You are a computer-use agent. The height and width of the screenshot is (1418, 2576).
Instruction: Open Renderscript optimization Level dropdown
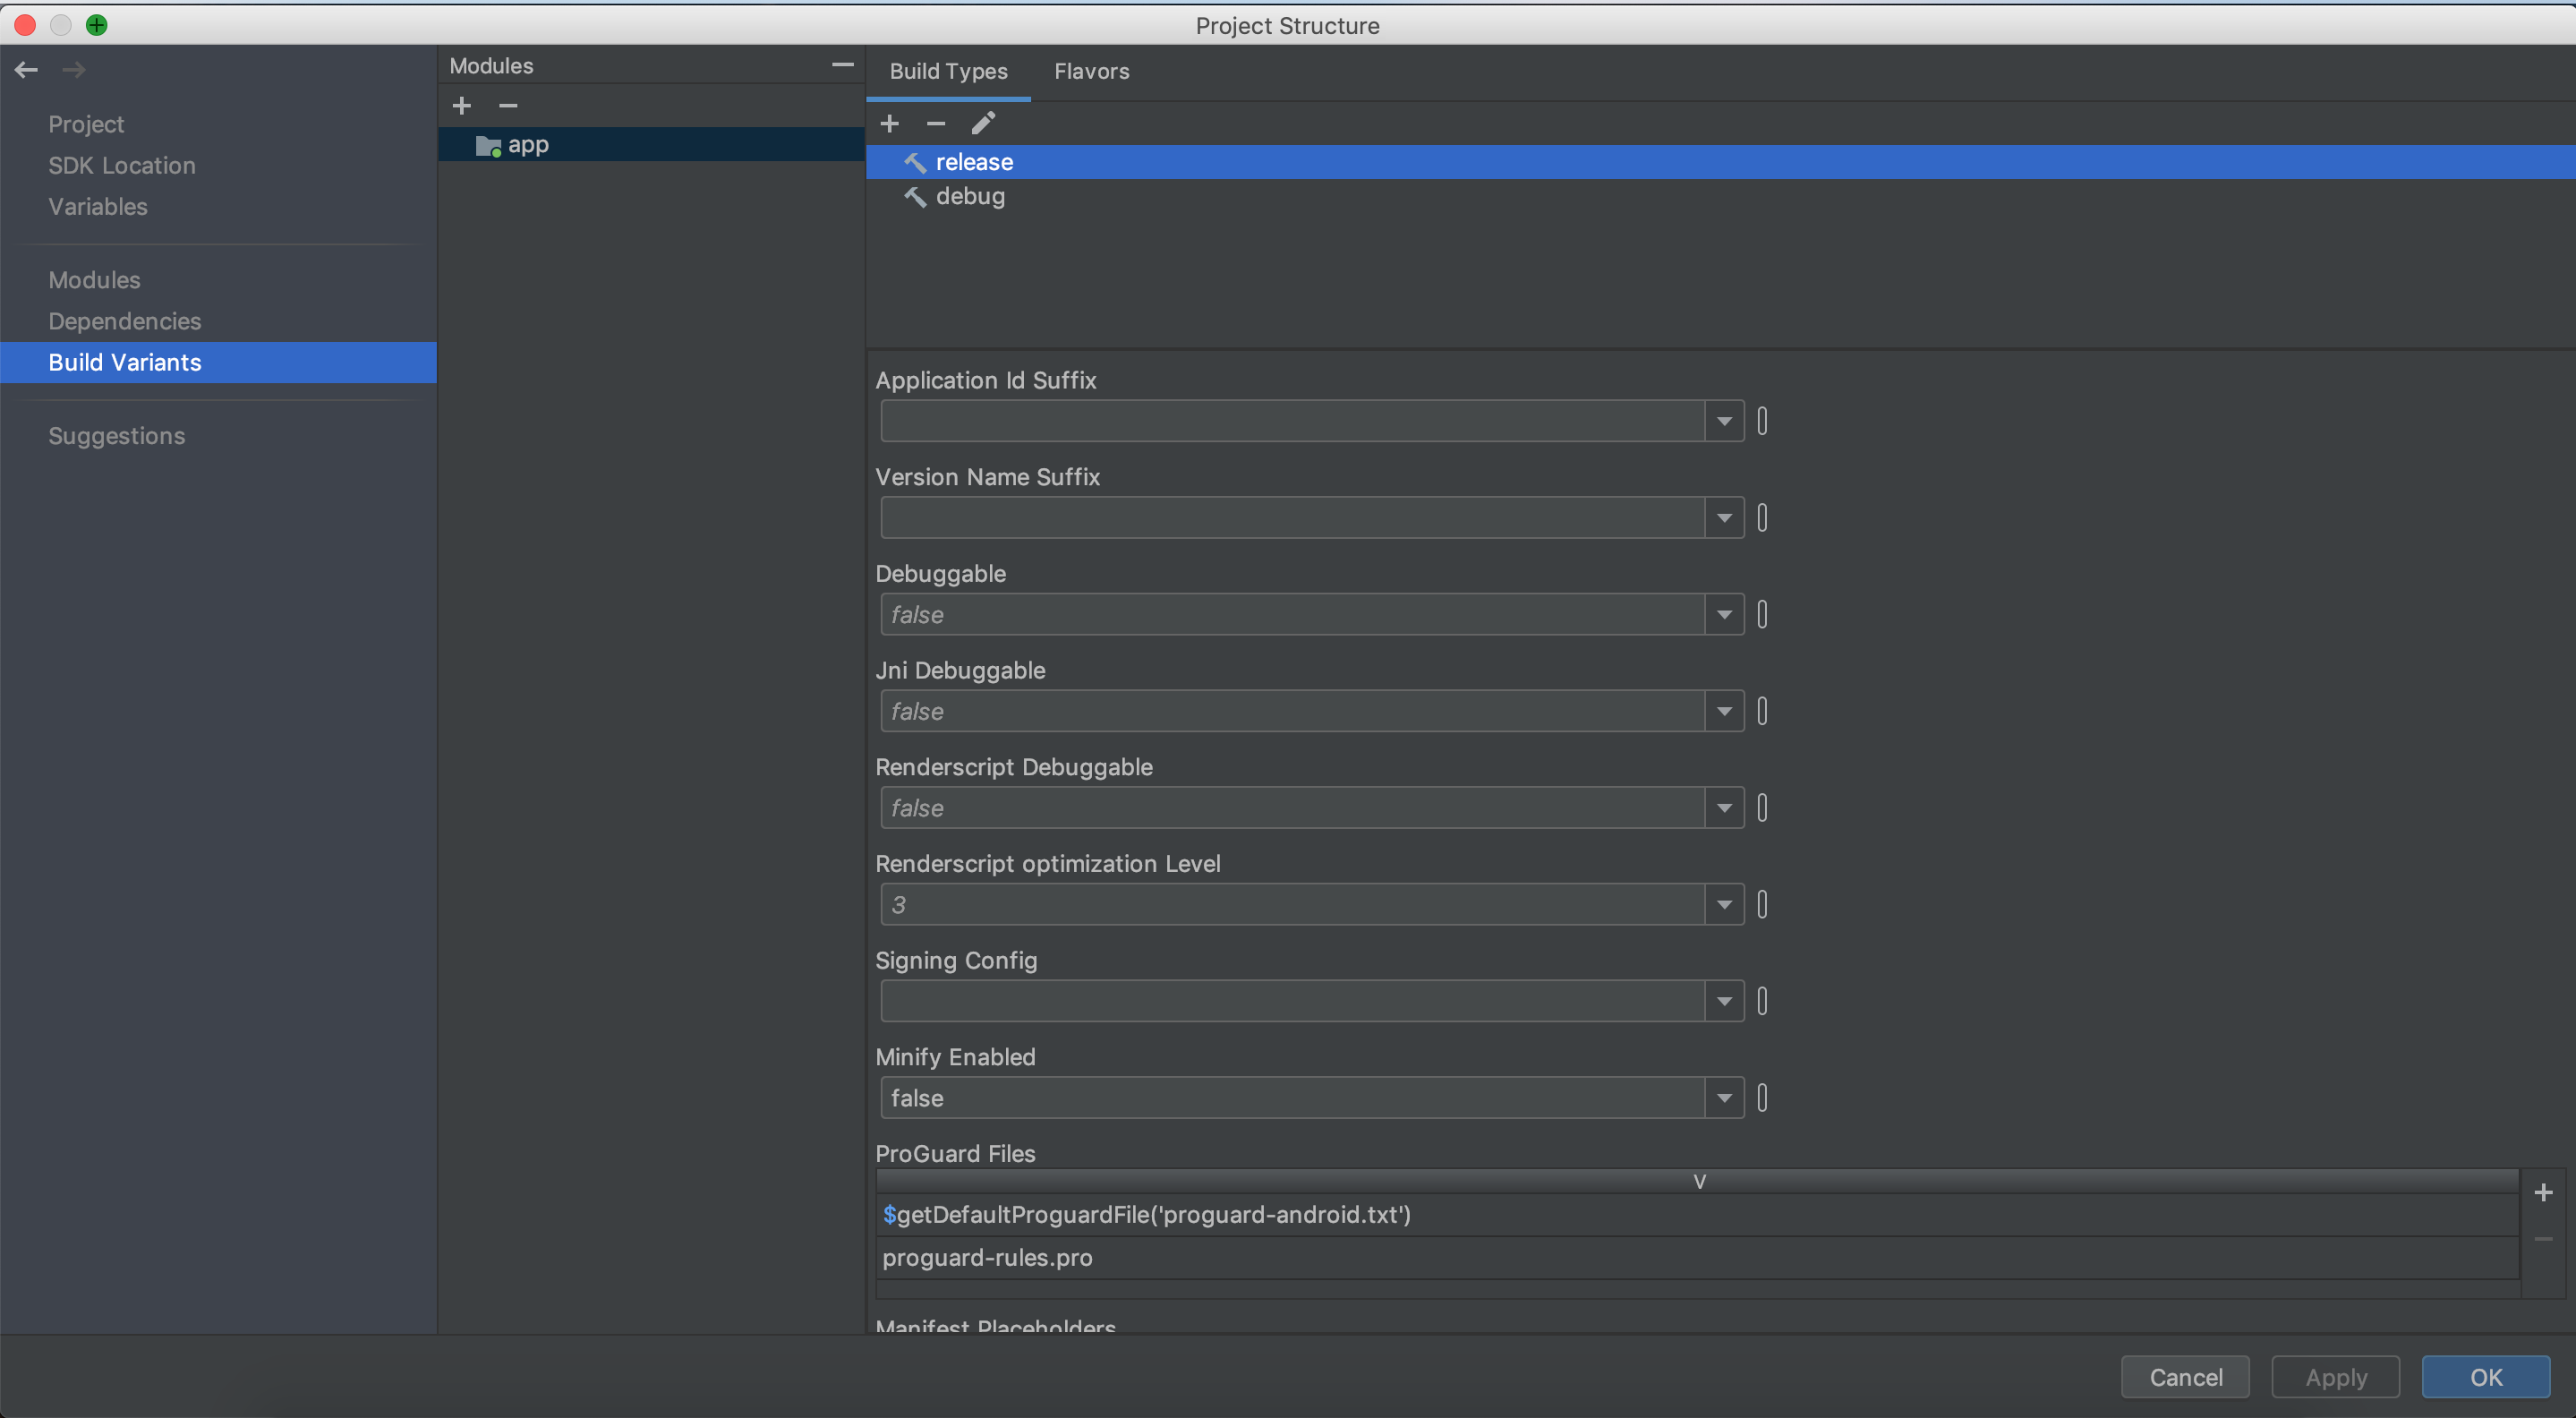(x=1724, y=905)
